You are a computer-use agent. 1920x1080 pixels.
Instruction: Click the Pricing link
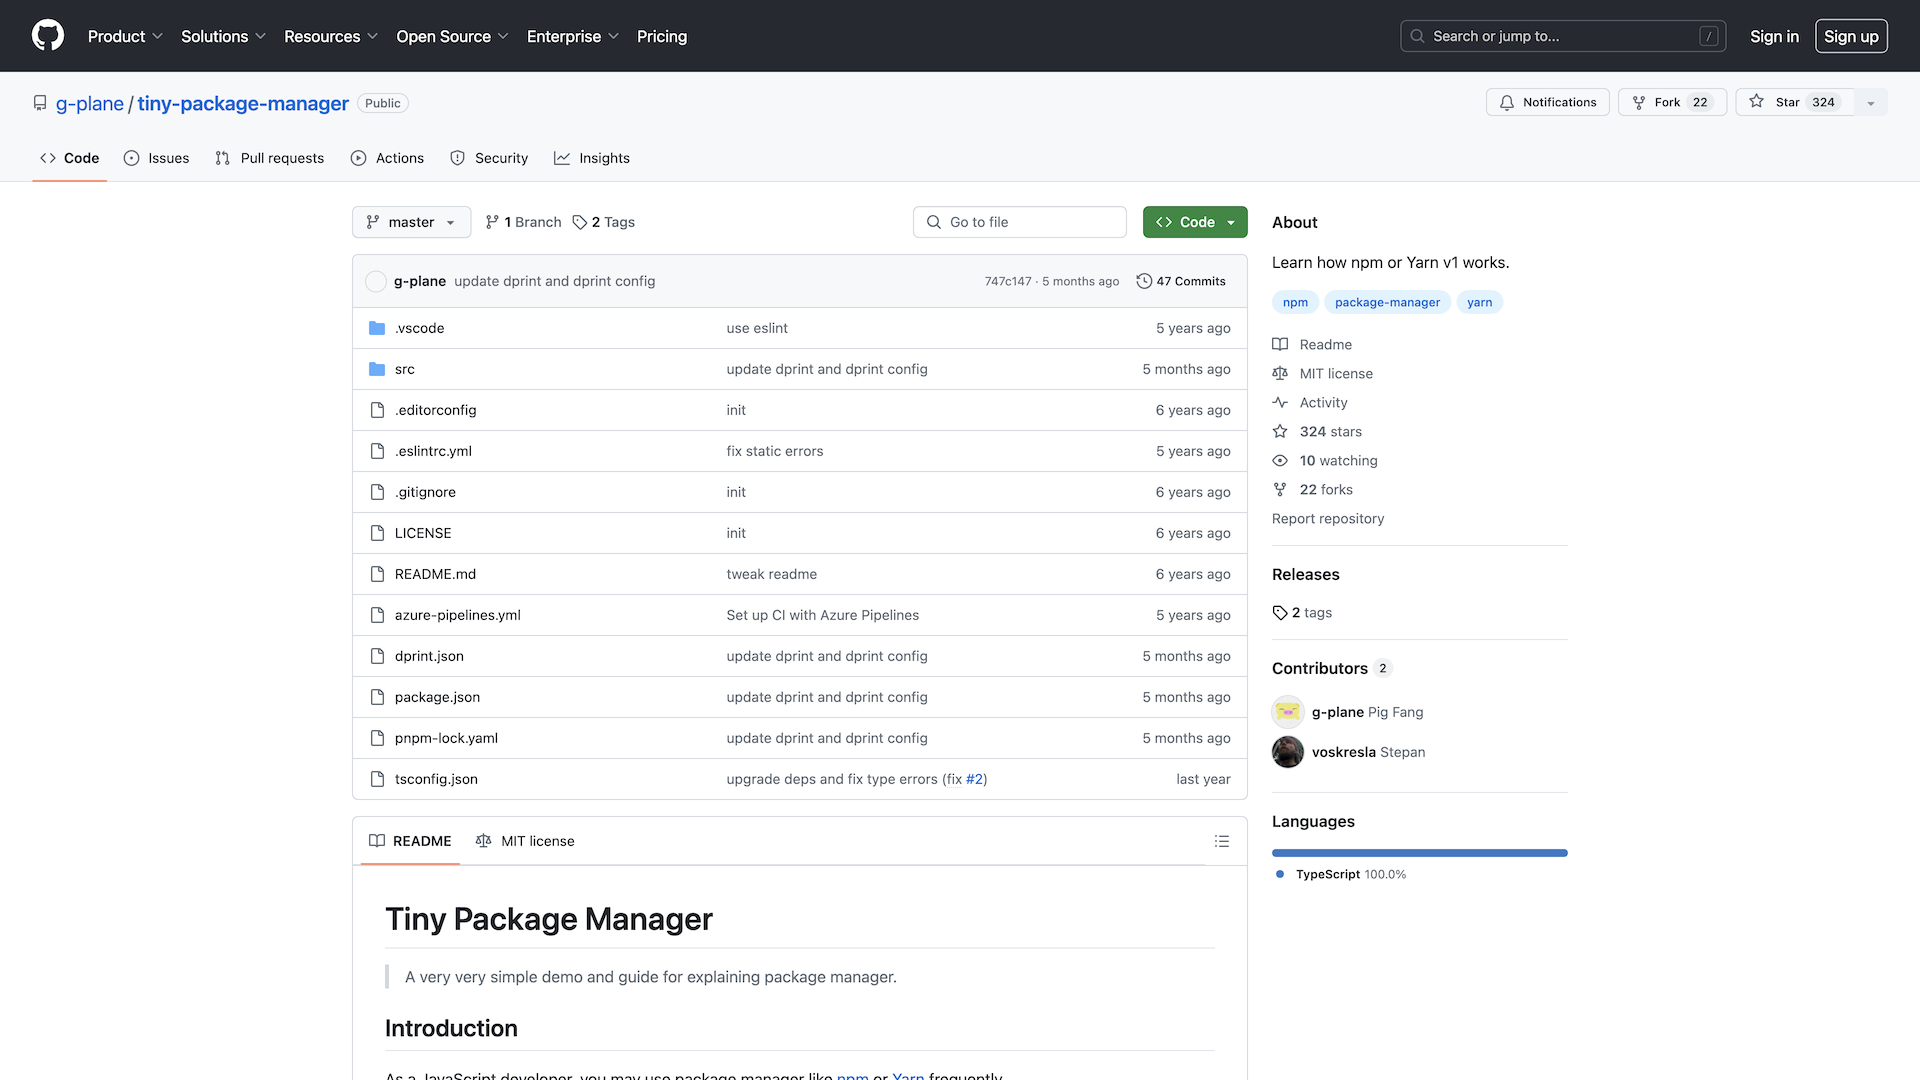point(662,36)
